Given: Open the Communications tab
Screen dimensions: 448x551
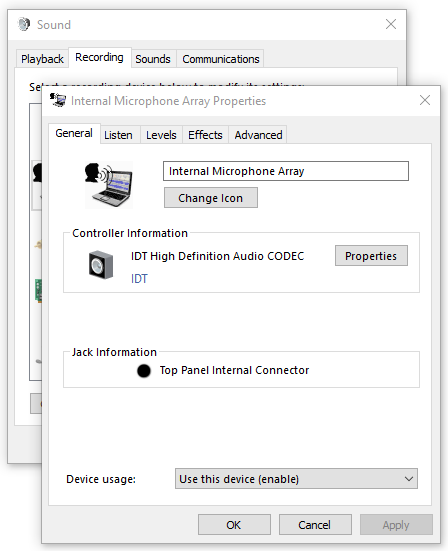Looking at the screenshot, I should (221, 59).
